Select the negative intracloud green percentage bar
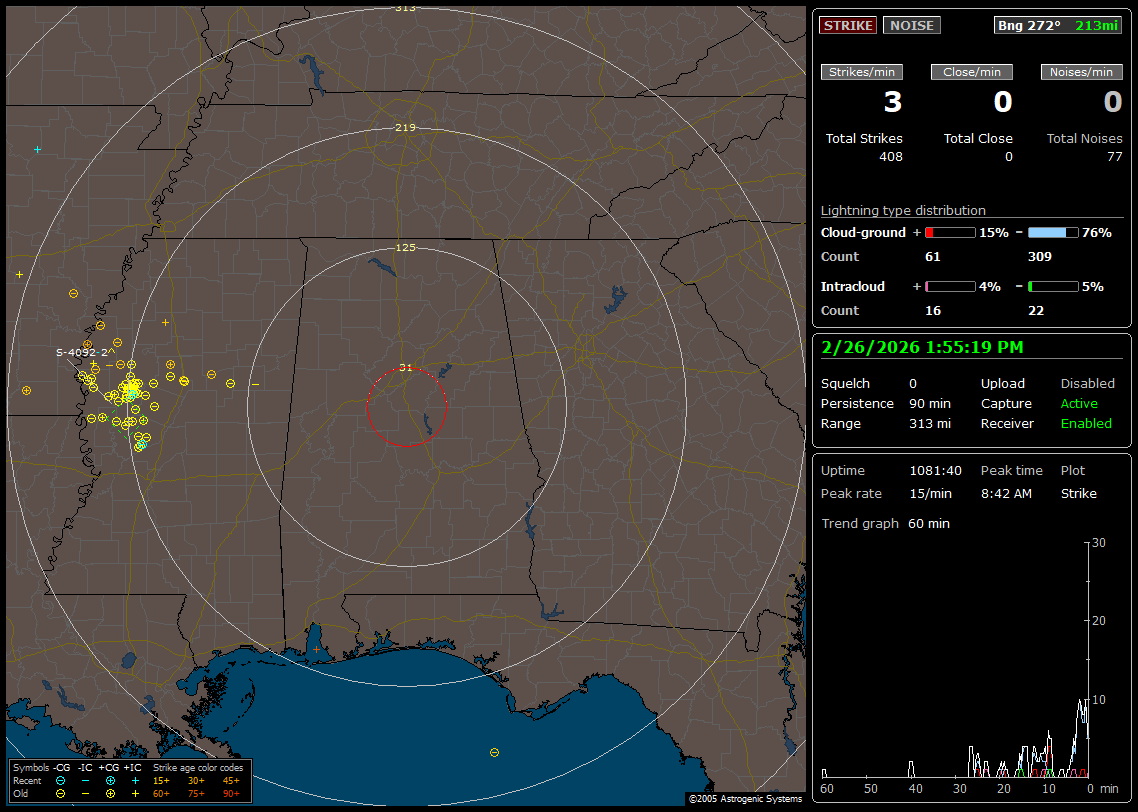This screenshot has height=812, width=1138. point(1053,286)
